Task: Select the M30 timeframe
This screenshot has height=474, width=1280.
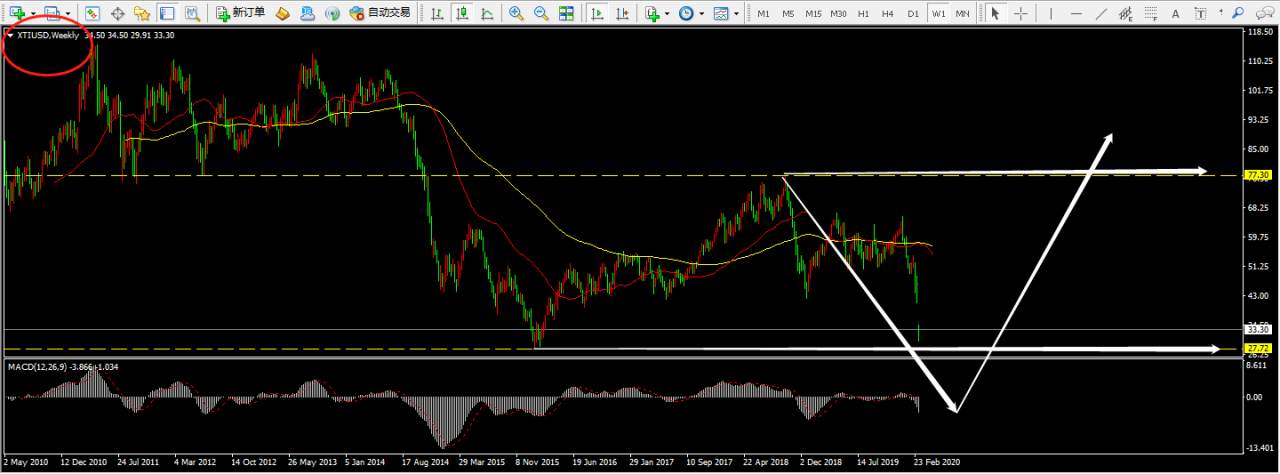Action: 838,13
